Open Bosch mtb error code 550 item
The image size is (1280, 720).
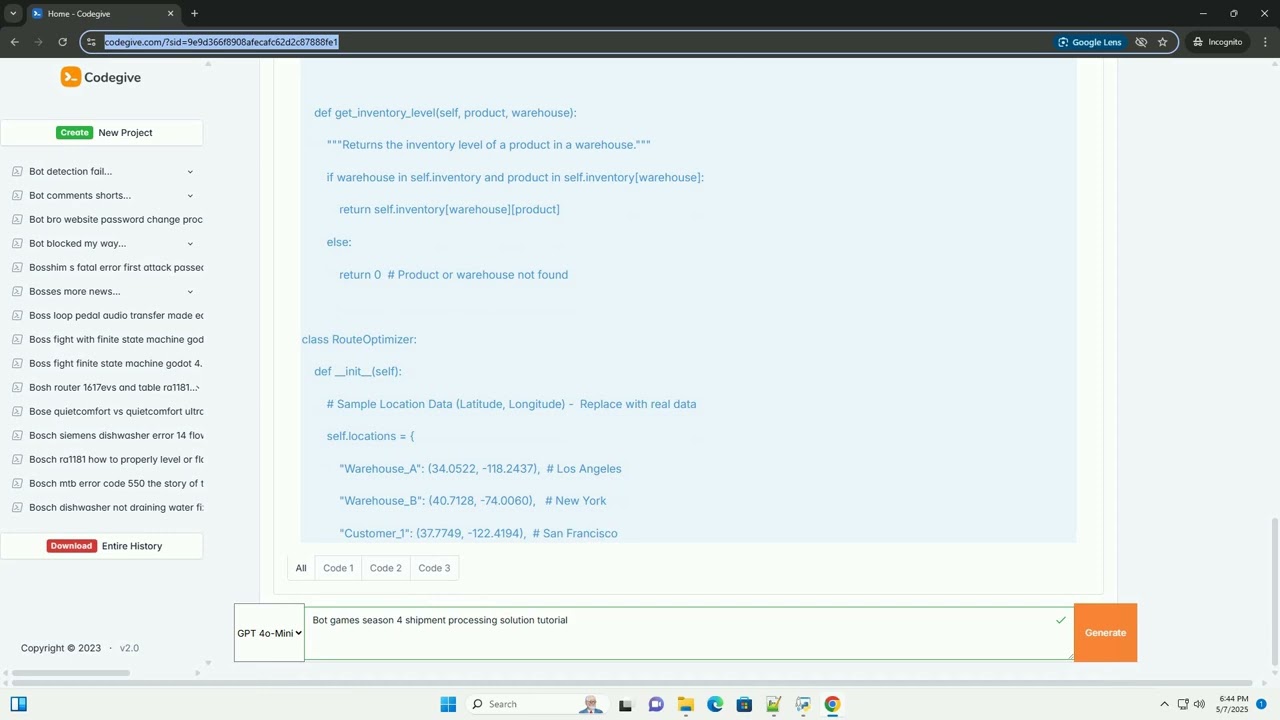point(116,483)
